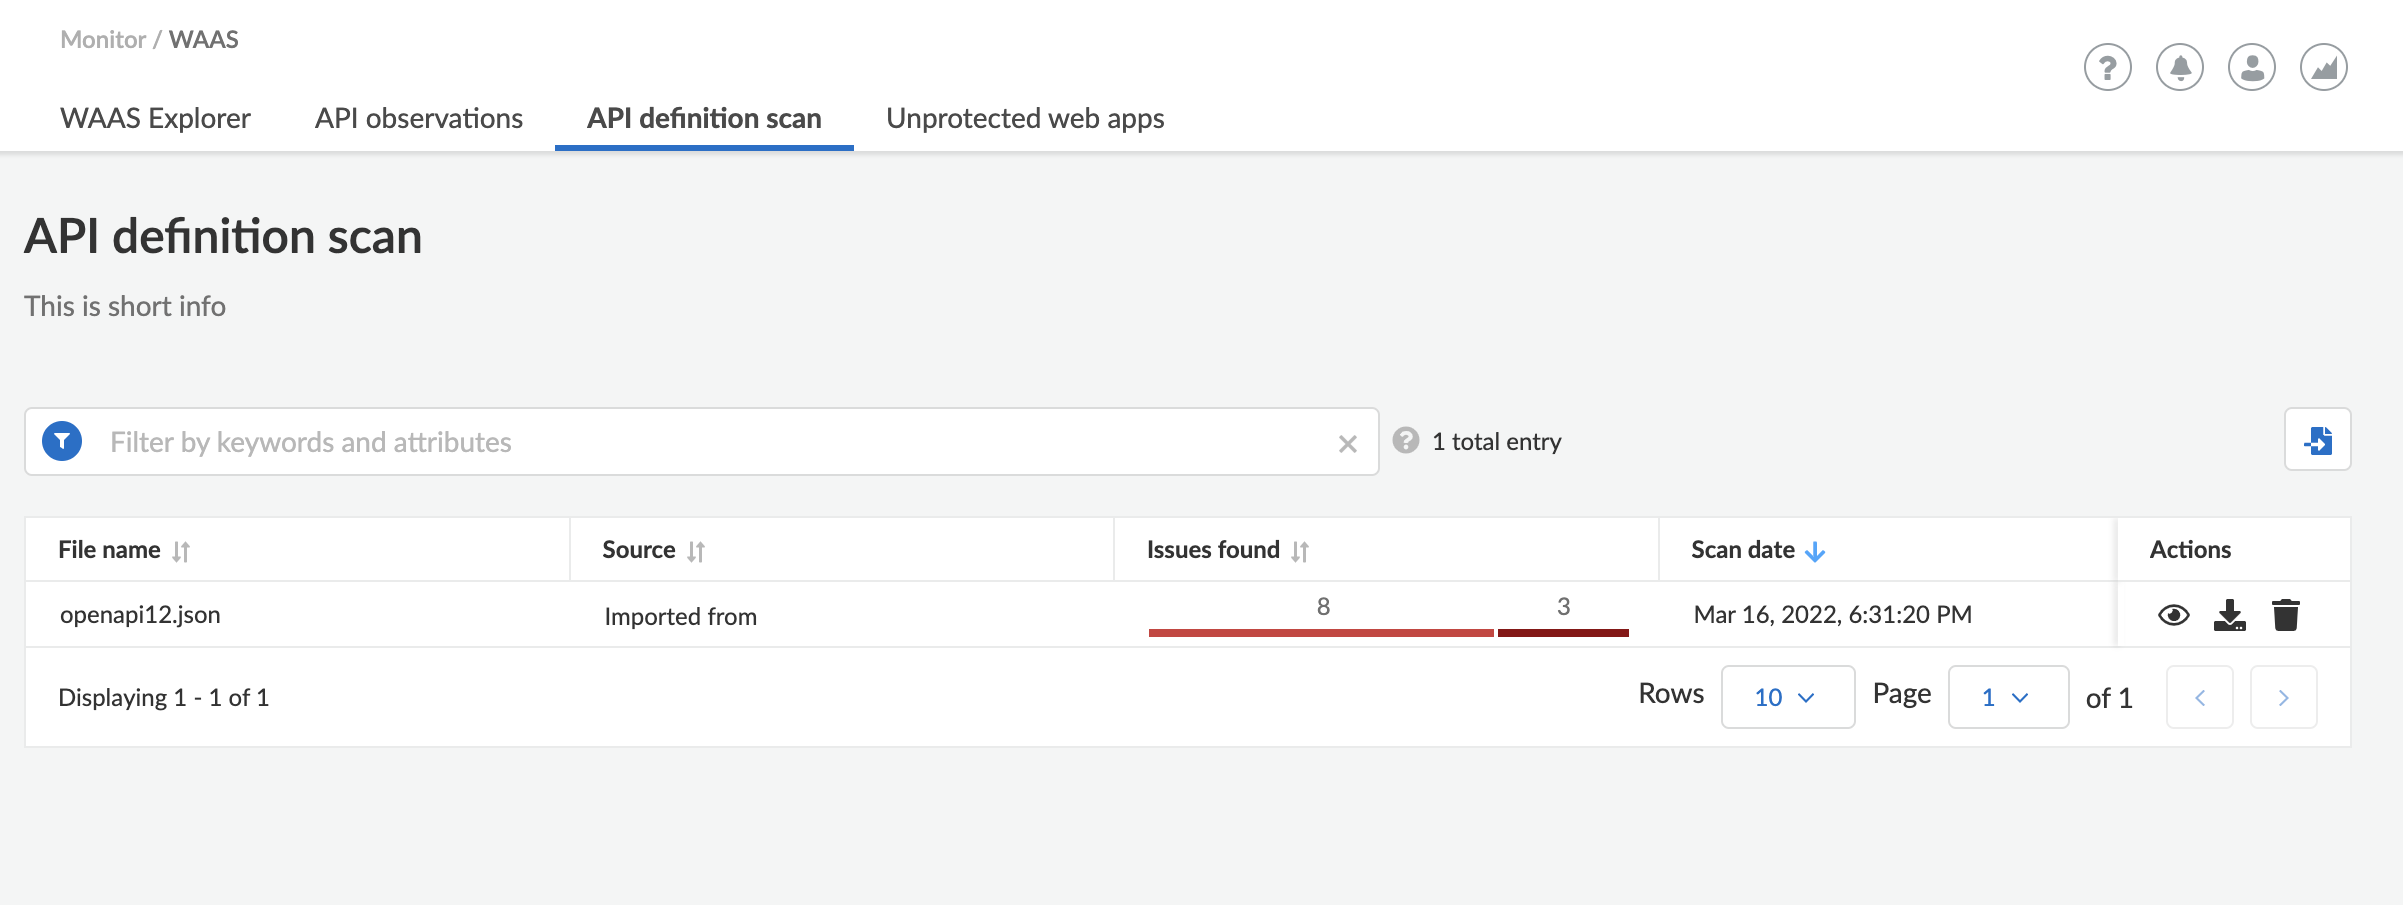
Task: Click the blue filter funnel icon
Action: [x=62, y=441]
